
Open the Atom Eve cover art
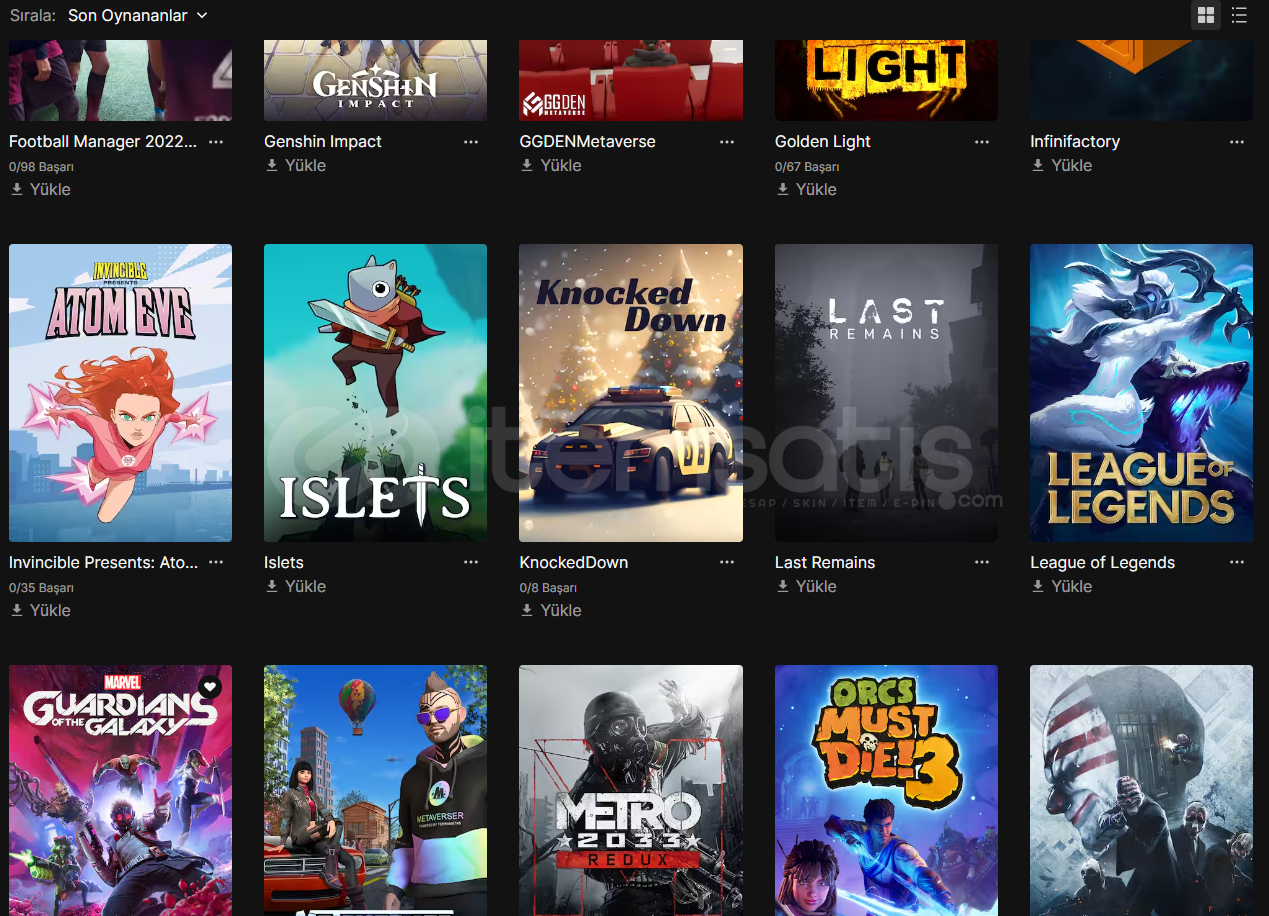(x=120, y=393)
